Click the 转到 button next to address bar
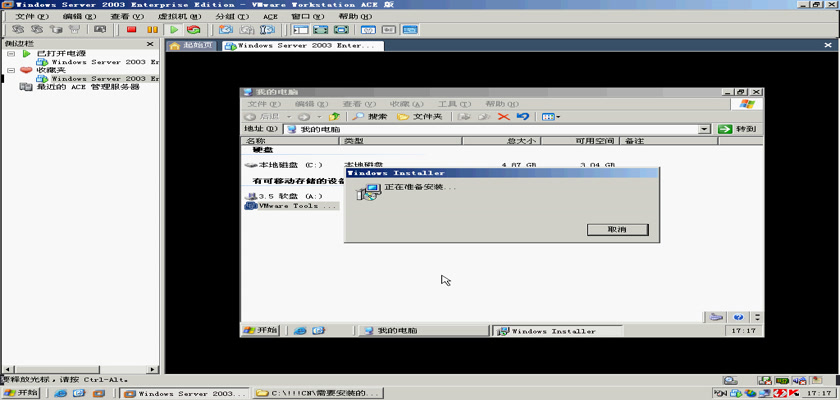The height and width of the screenshot is (400, 840). click(739, 129)
